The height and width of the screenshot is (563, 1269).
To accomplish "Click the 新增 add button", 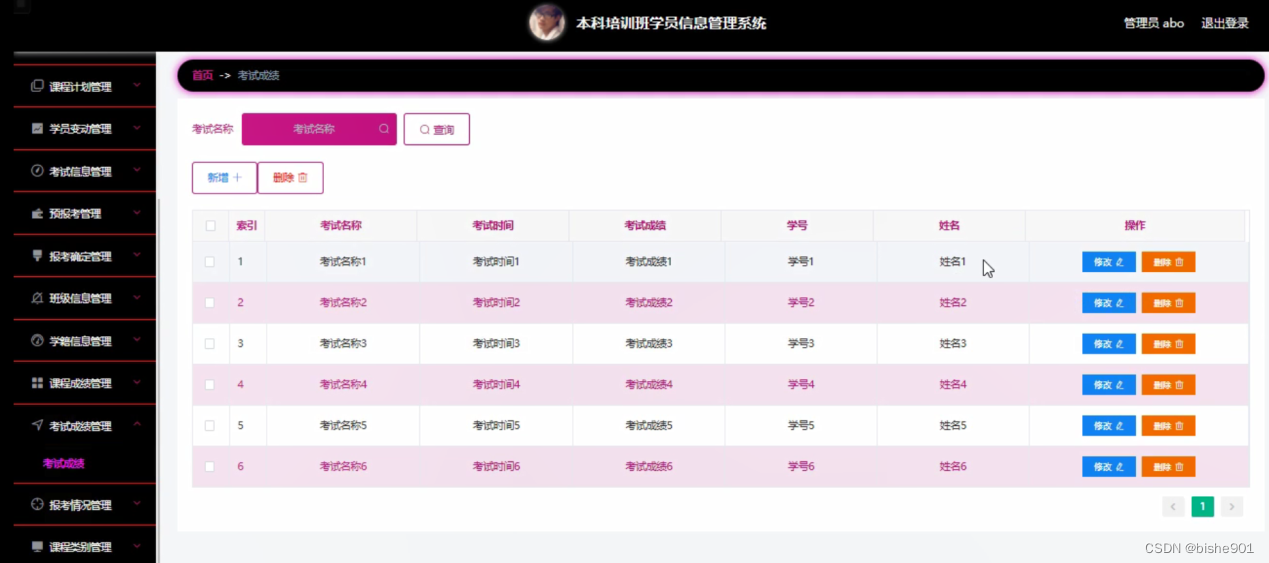I will coord(224,178).
